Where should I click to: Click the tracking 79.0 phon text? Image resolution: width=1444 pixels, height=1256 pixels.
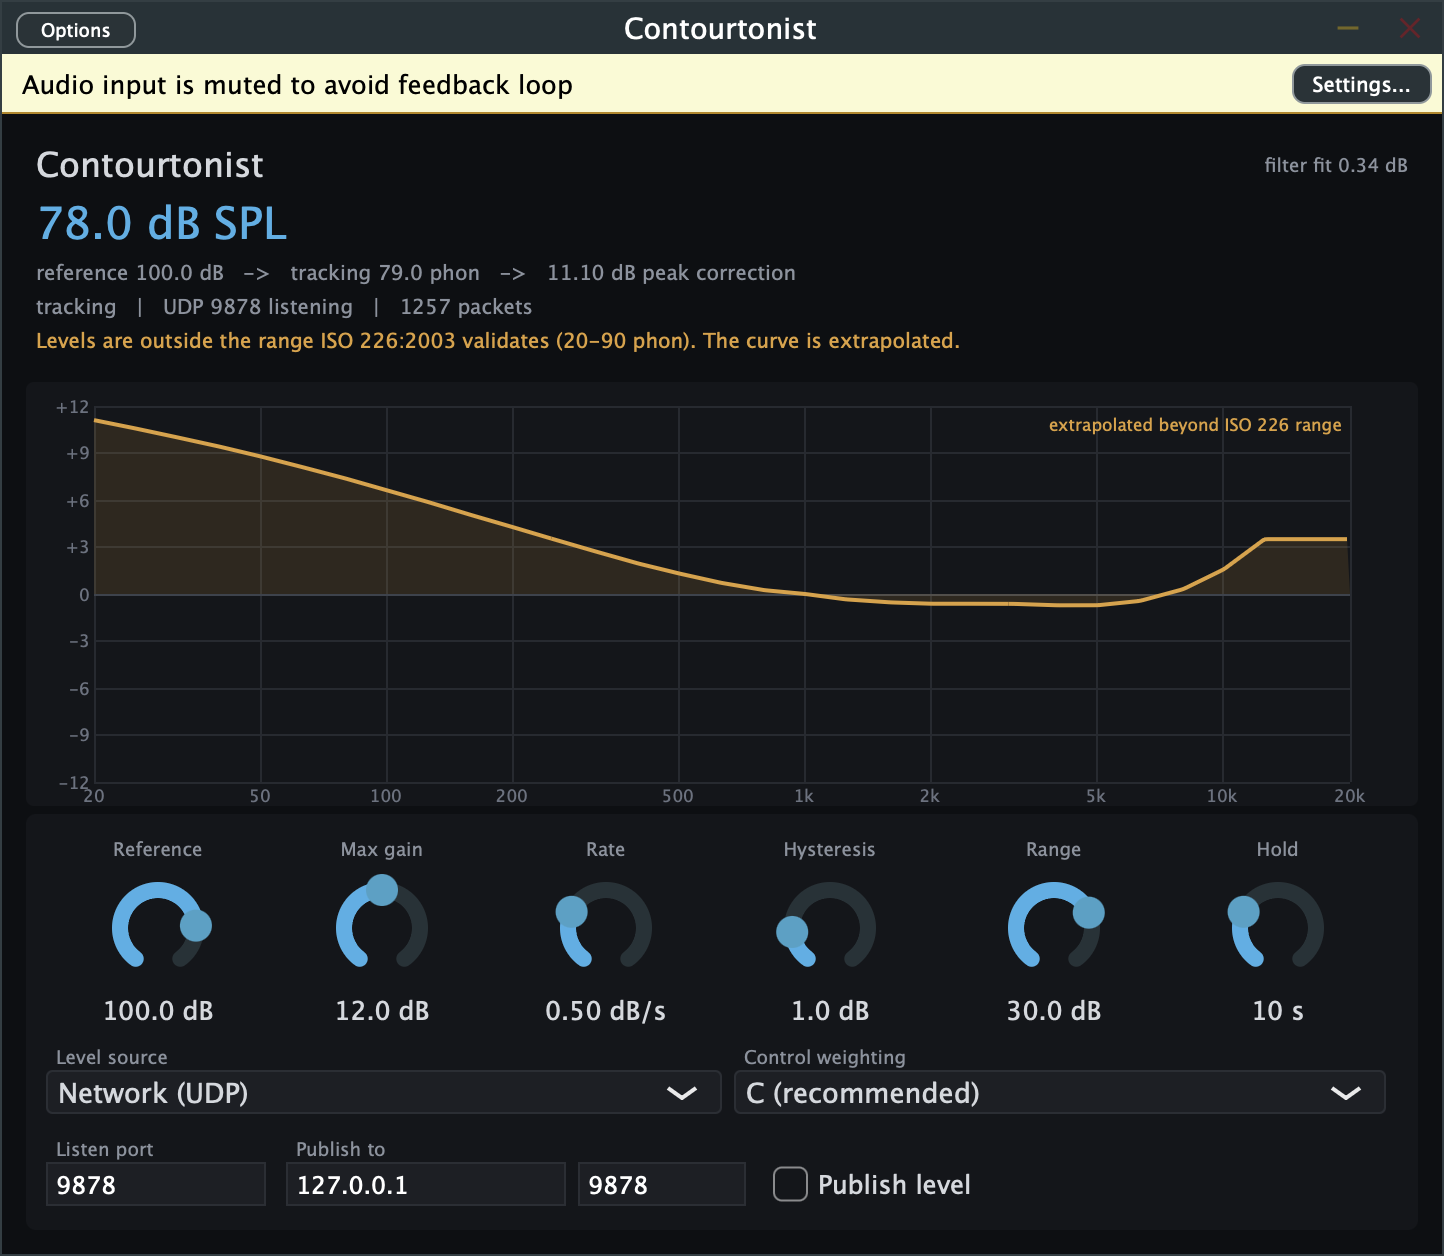[x=385, y=273]
